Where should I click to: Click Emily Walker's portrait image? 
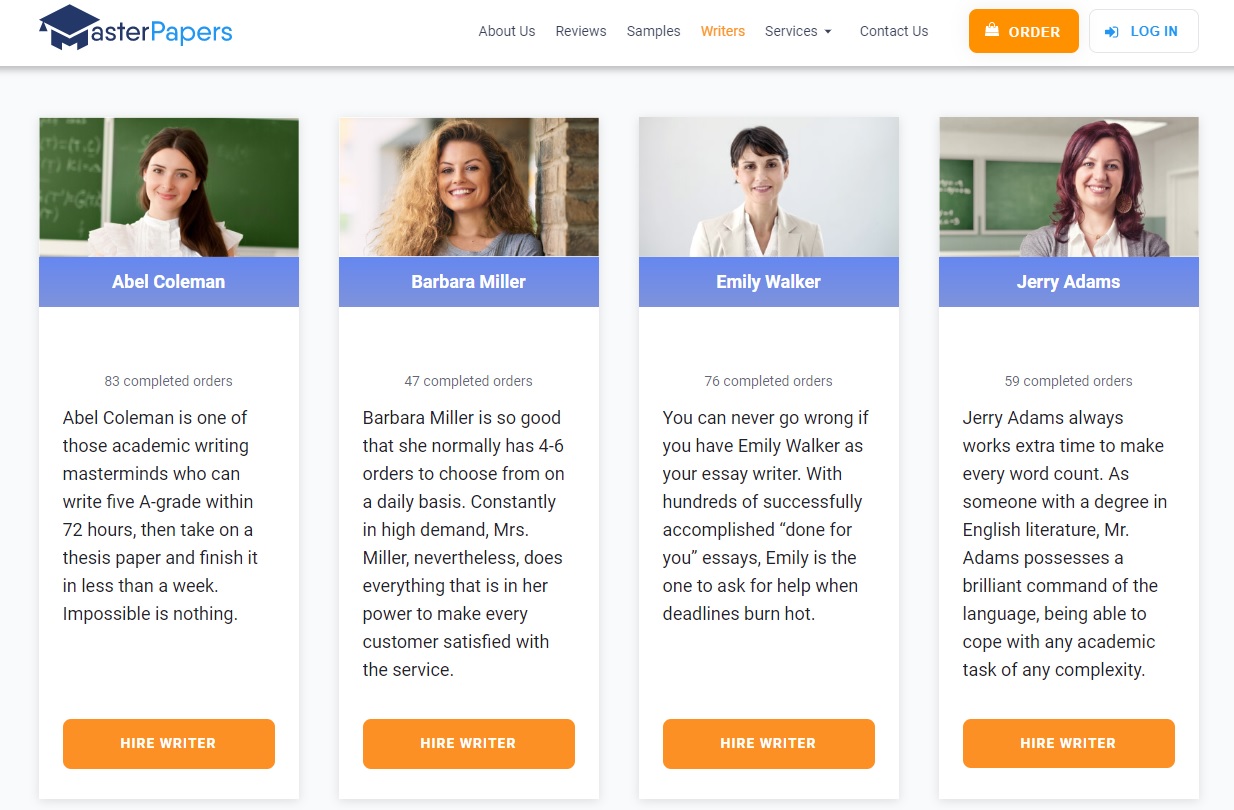(x=769, y=187)
